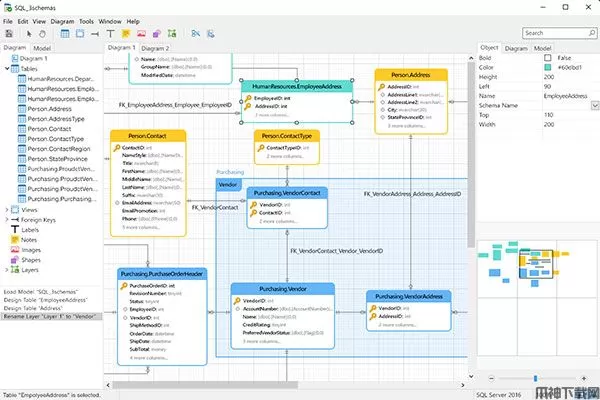
Task: Select the pointer selection tool
Action: [27, 33]
